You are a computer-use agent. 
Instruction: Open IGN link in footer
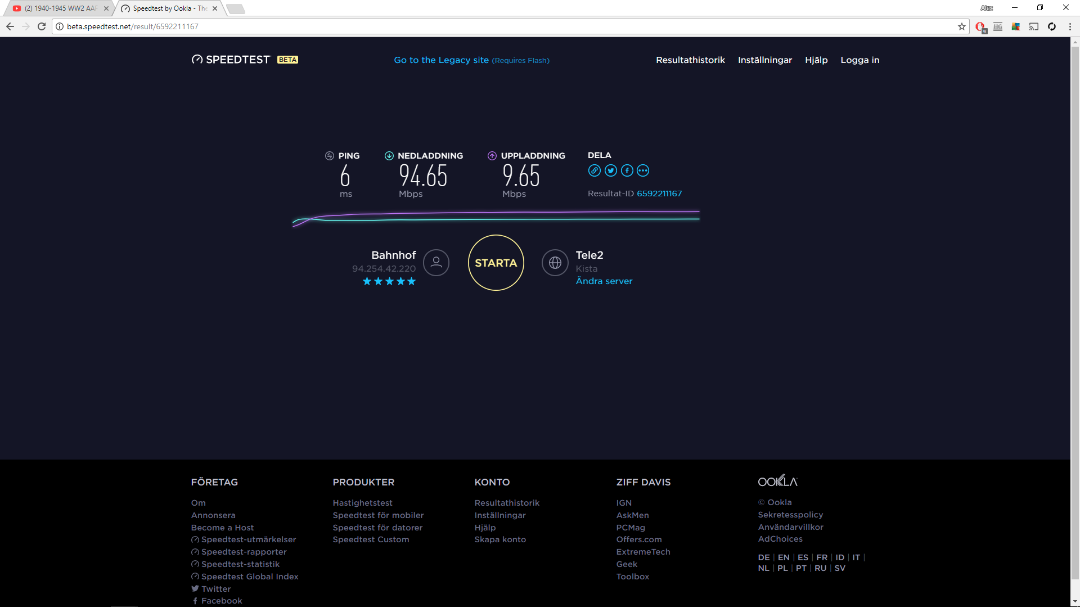(x=623, y=503)
